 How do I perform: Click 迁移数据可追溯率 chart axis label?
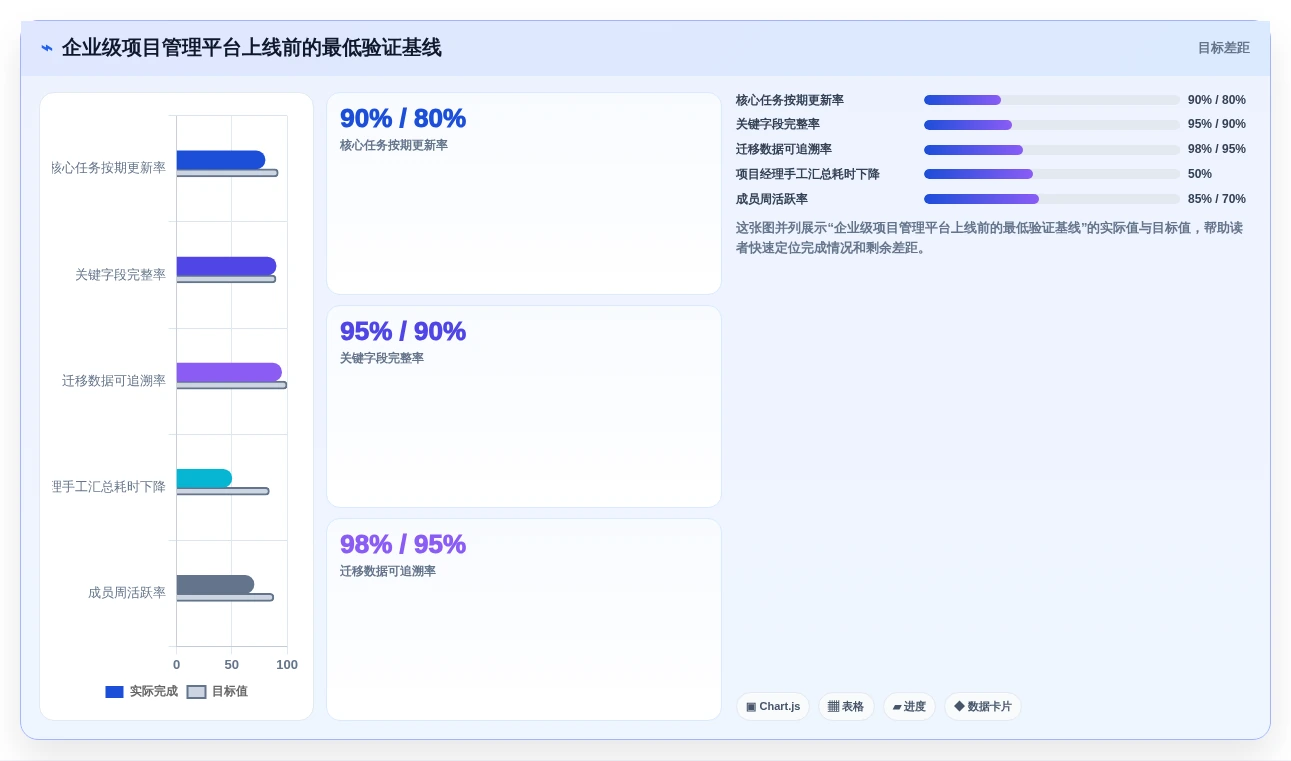(x=114, y=381)
